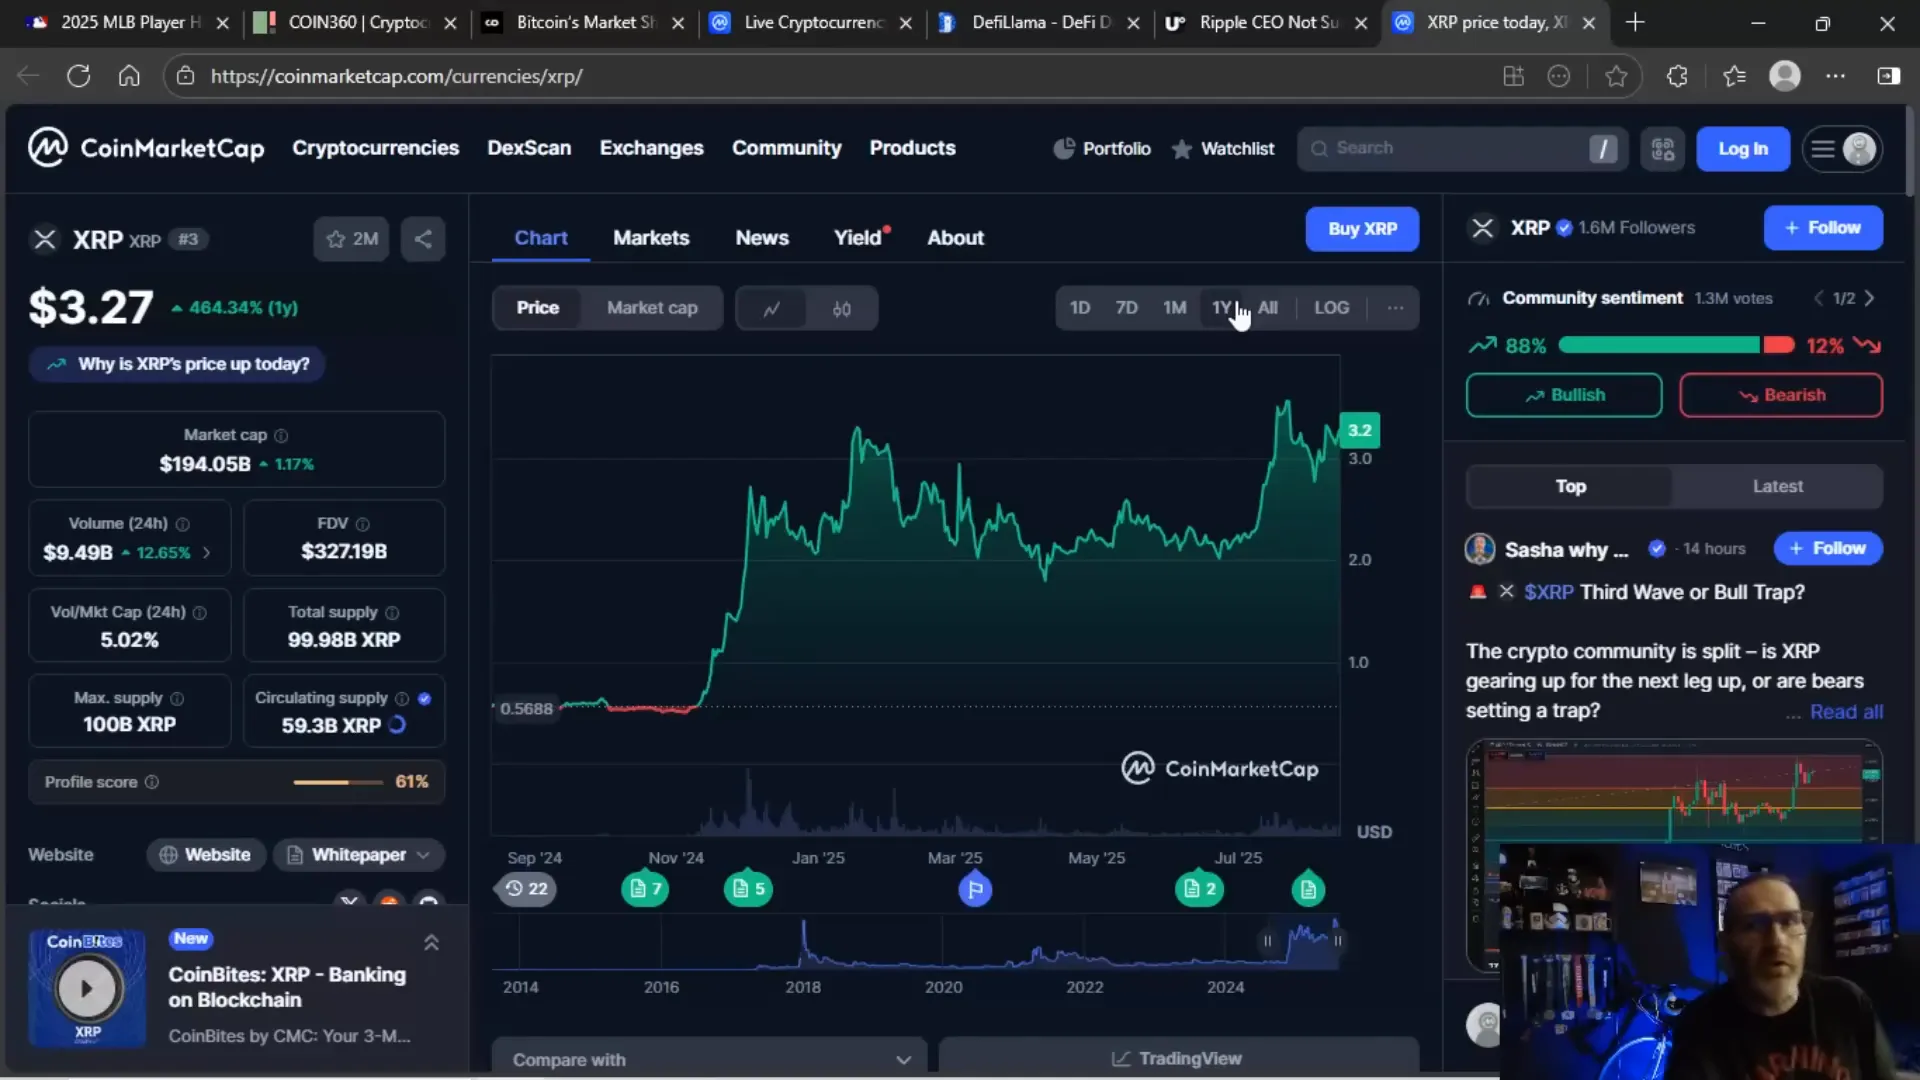Click the CoinMarketCap search field

click(1462, 149)
